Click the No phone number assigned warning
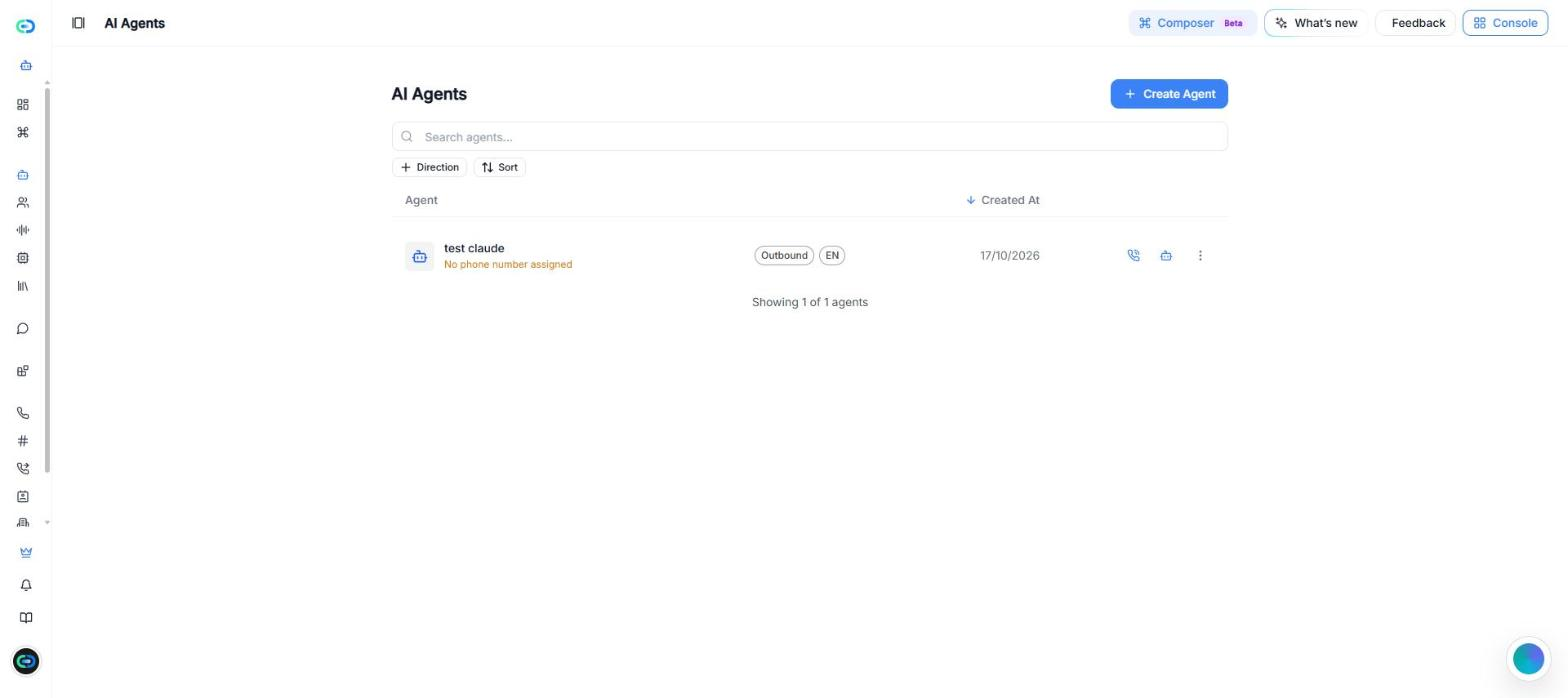This screenshot has width=1568, height=698. click(508, 265)
